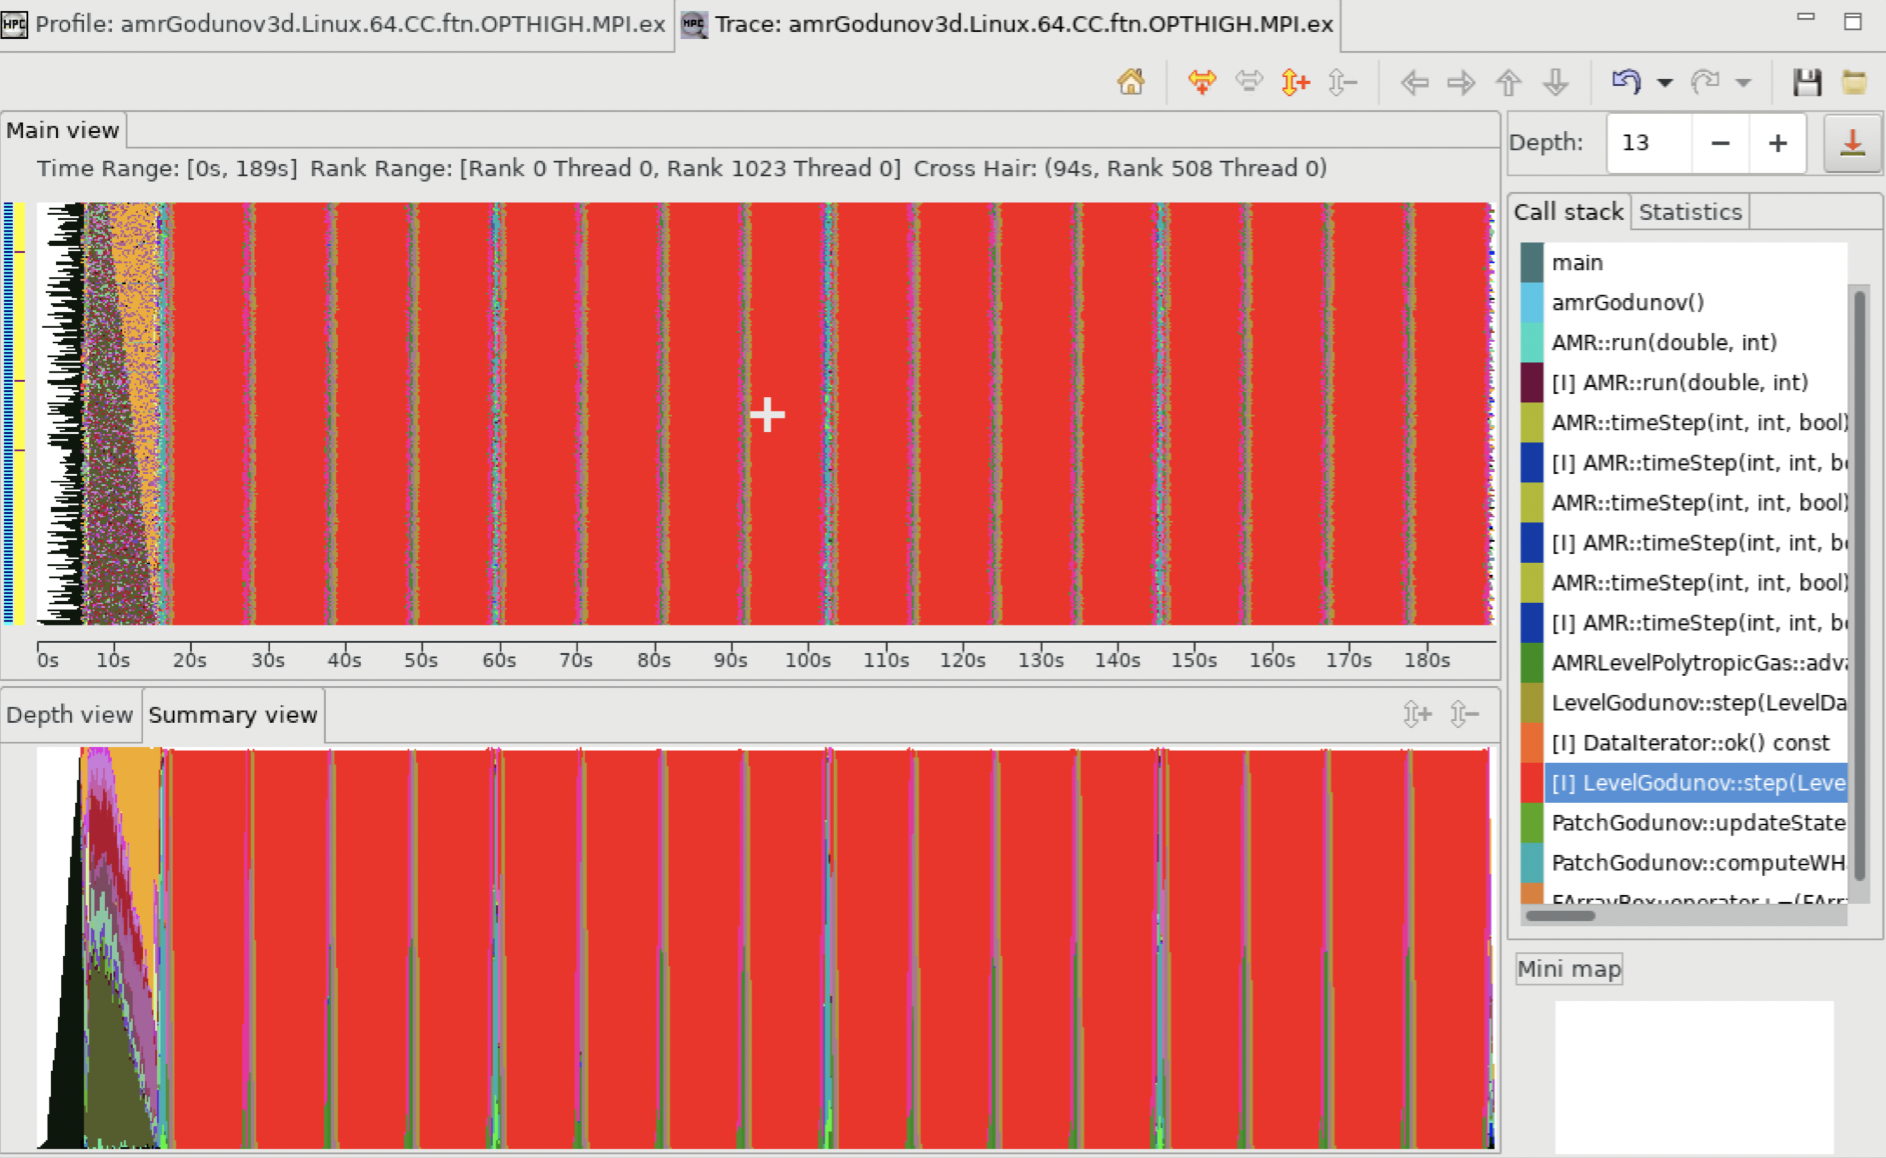1886x1158 pixels.
Task: Open the redo history dropdown arrow
Action: [1745, 83]
